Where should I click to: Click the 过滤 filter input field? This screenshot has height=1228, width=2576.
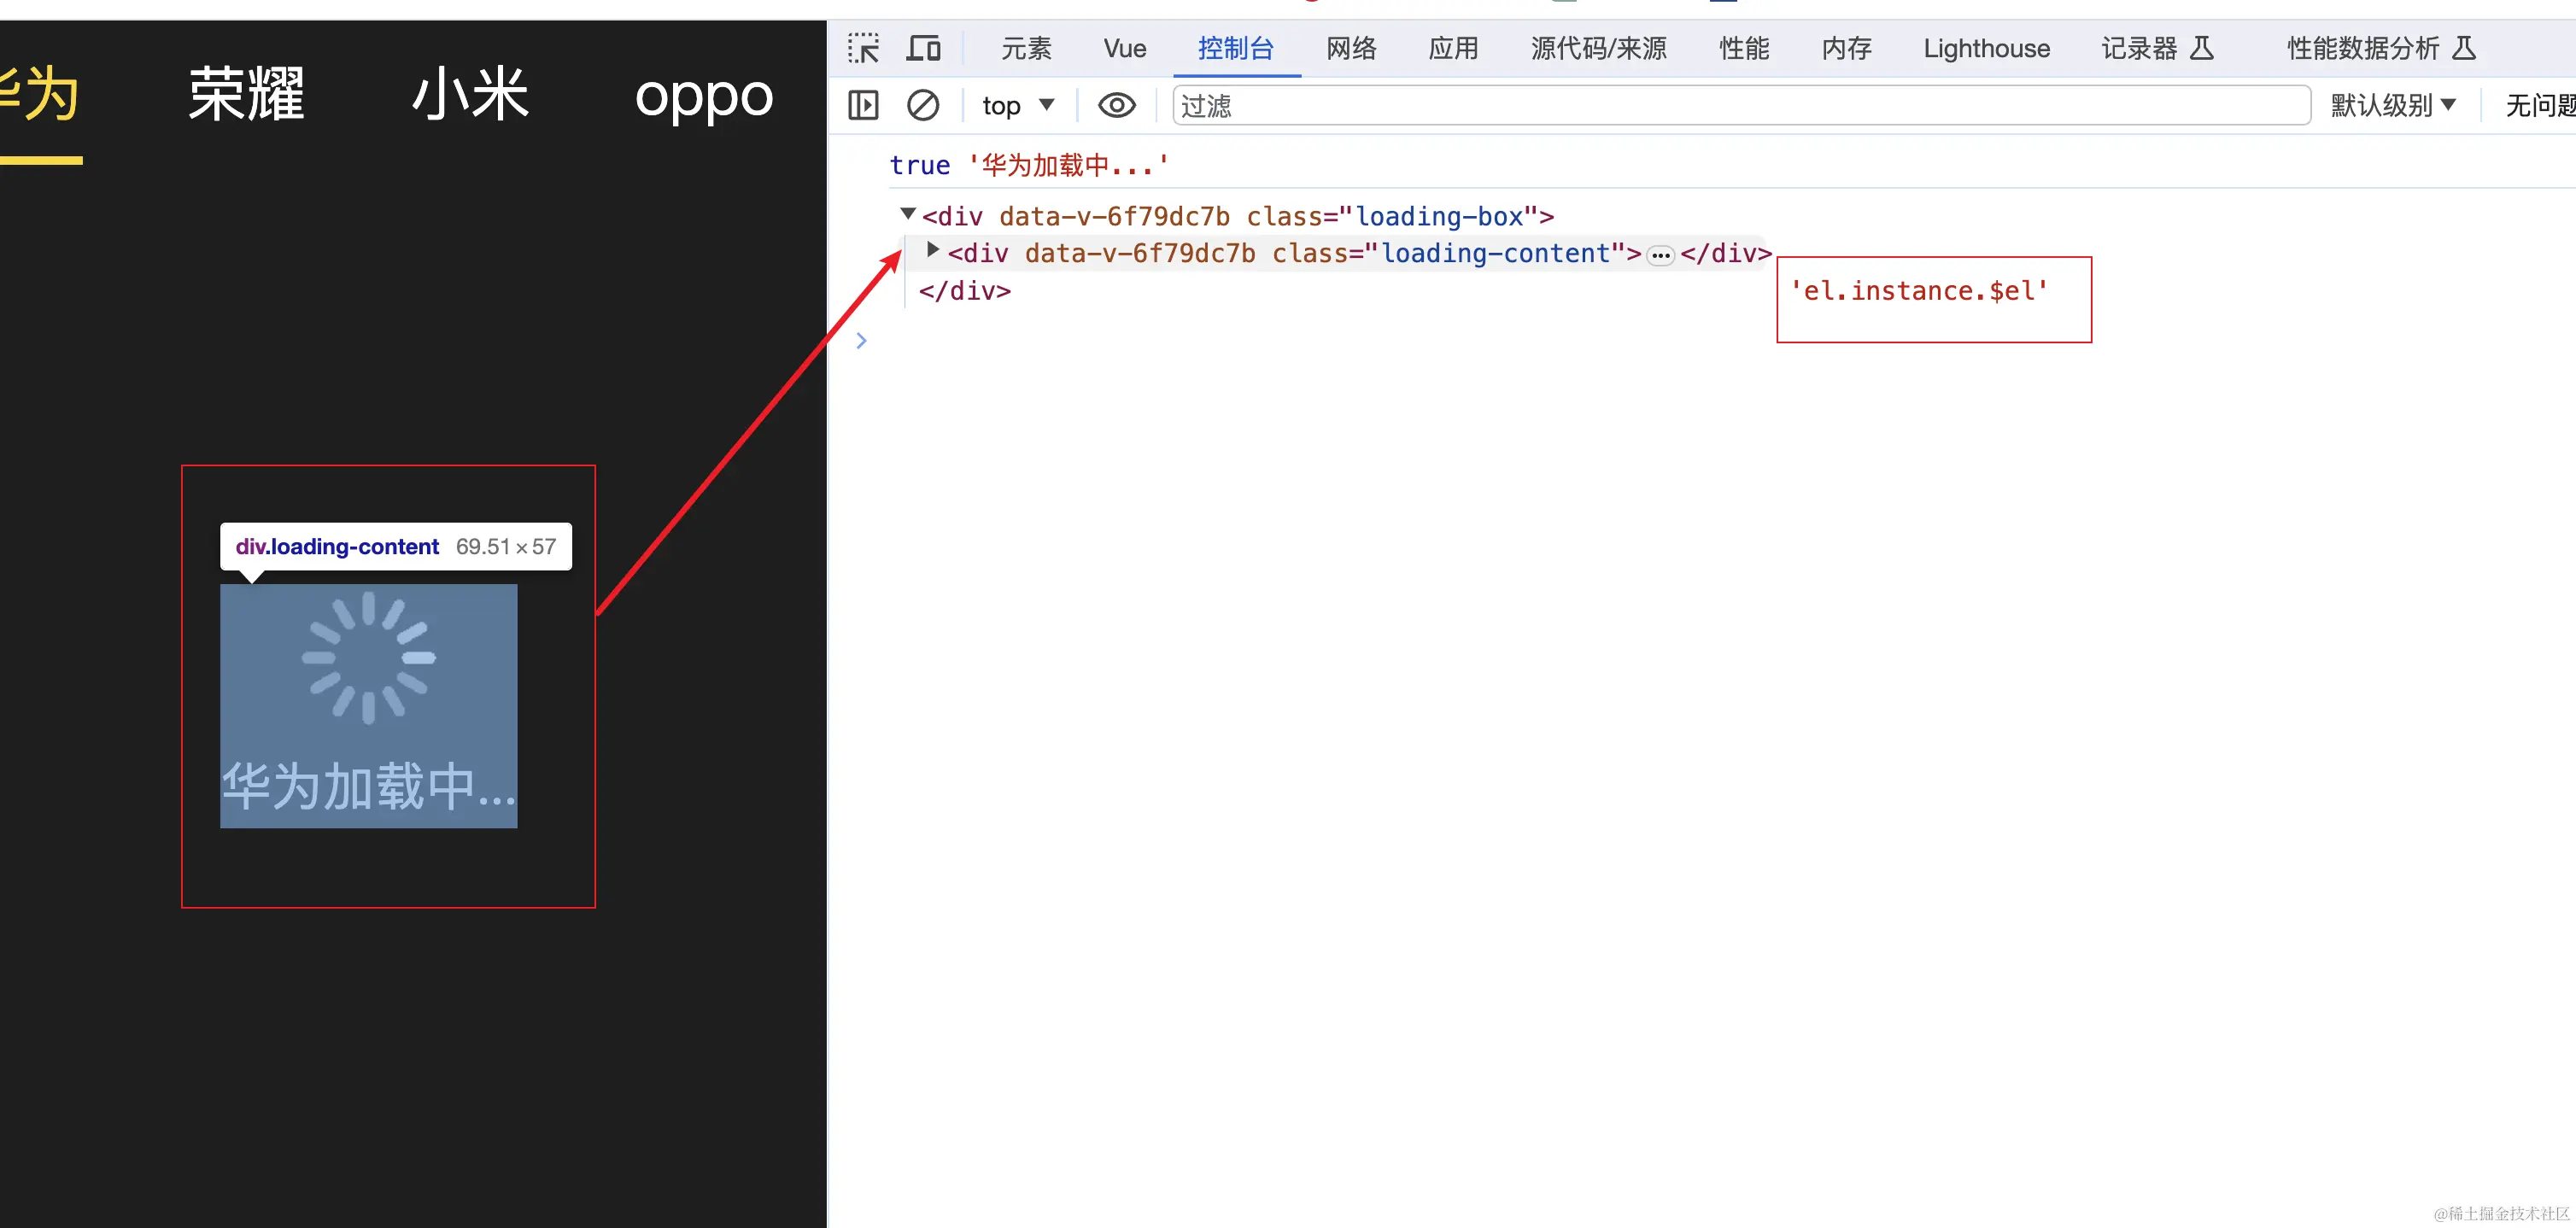1740,105
